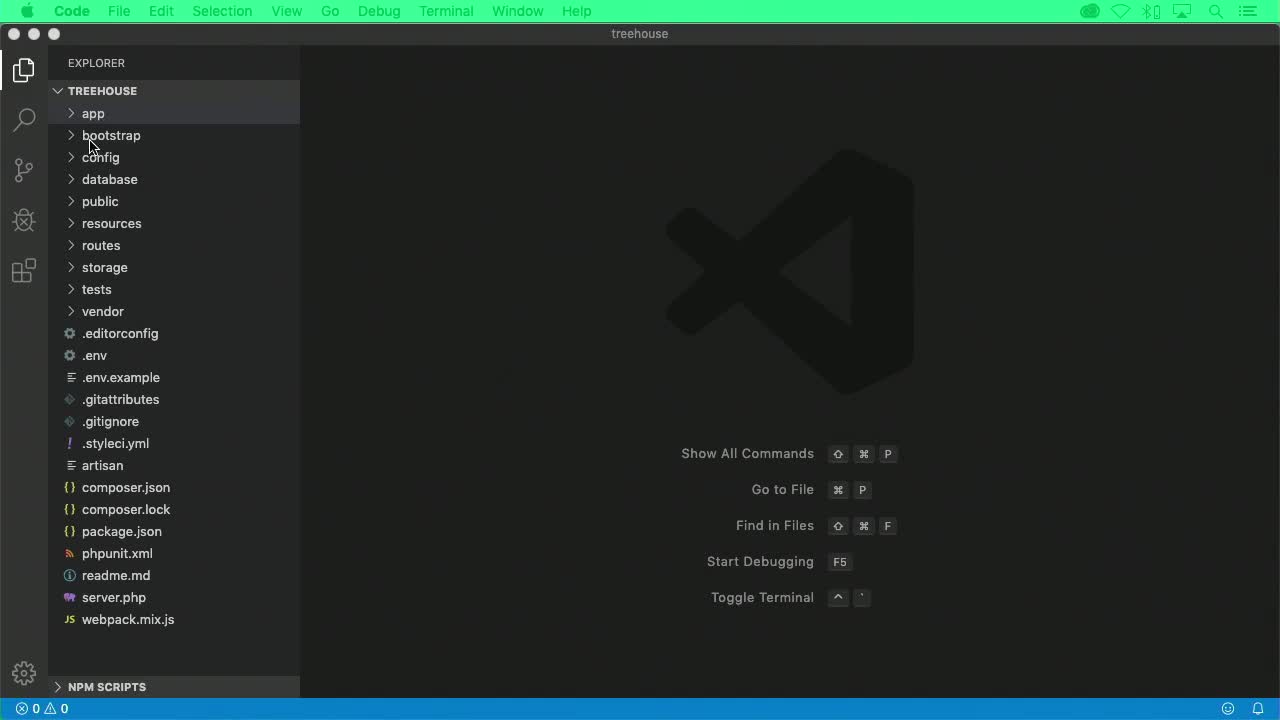The width and height of the screenshot is (1280, 720).
Task: Open the Source Control view icon
Action: (x=24, y=170)
